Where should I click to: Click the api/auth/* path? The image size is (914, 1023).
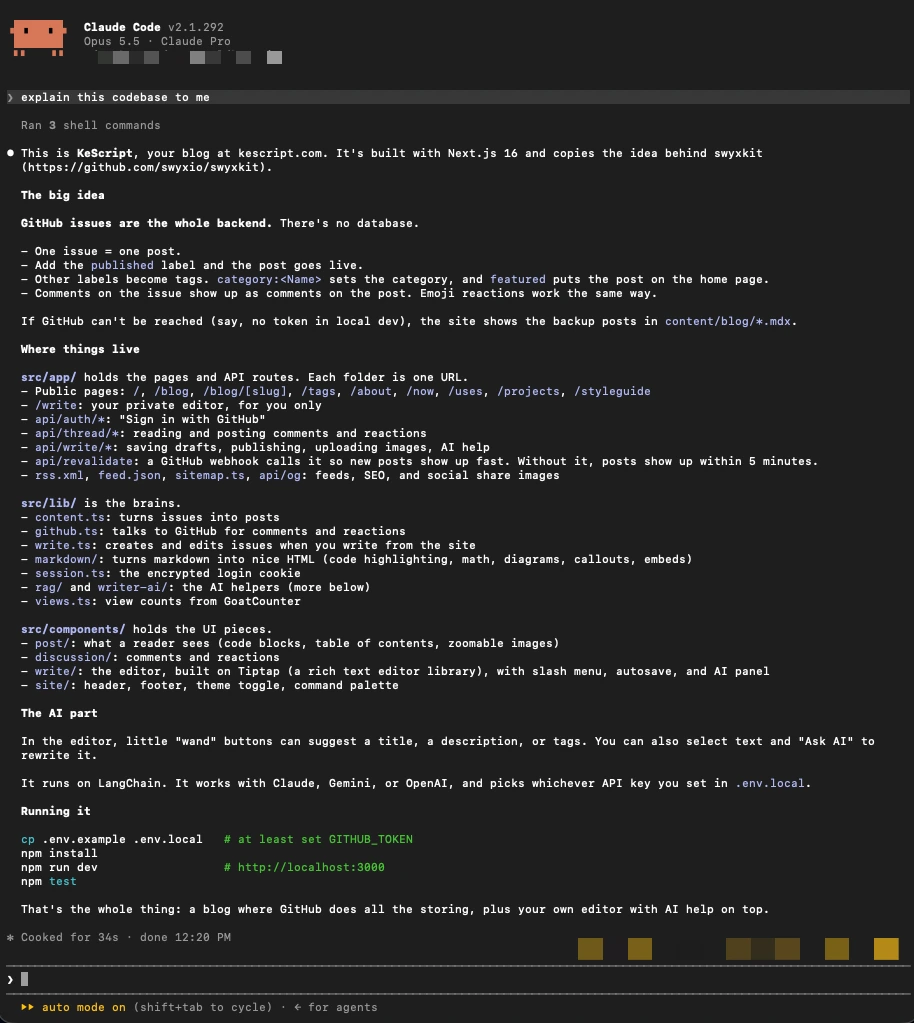tap(70, 419)
